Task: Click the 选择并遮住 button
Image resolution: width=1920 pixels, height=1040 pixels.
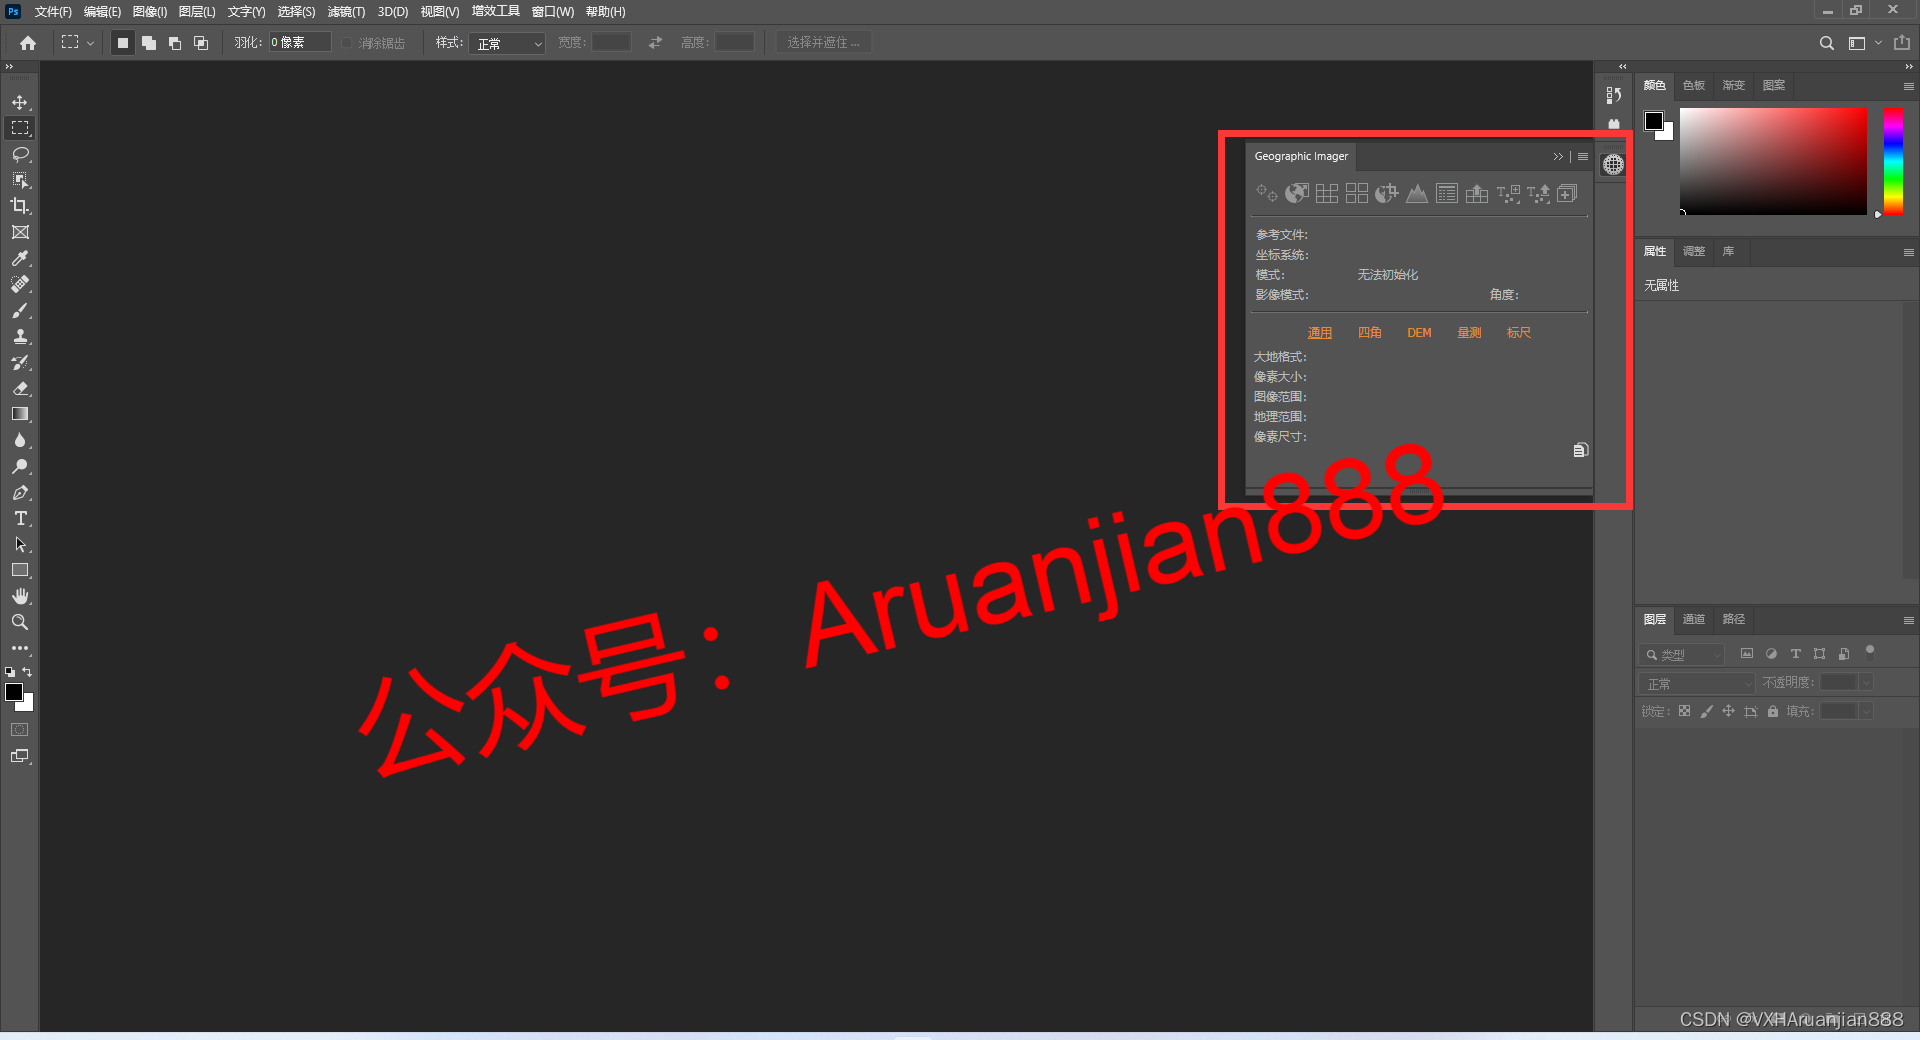Action: tap(823, 43)
